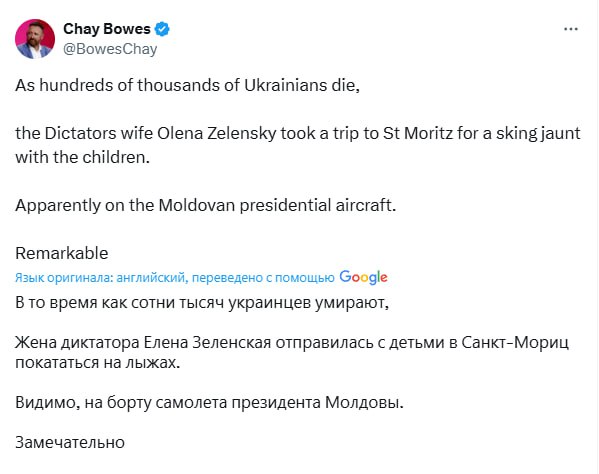Click the words 'переведено с помощью' in translation notice
The width and height of the screenshot is (599, 474).
(263, 278)
